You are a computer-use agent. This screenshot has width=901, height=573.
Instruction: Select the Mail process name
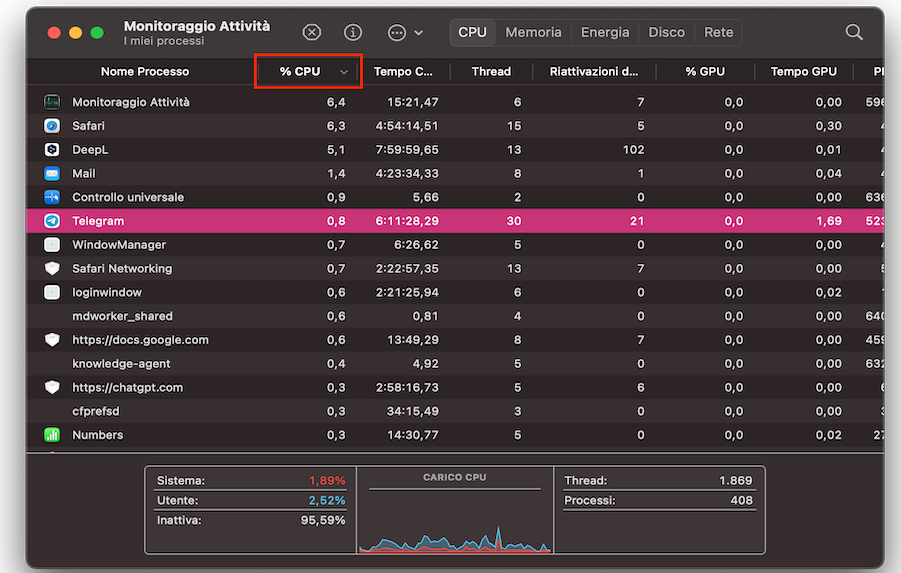pyautogui.click(x=83, y=174)
